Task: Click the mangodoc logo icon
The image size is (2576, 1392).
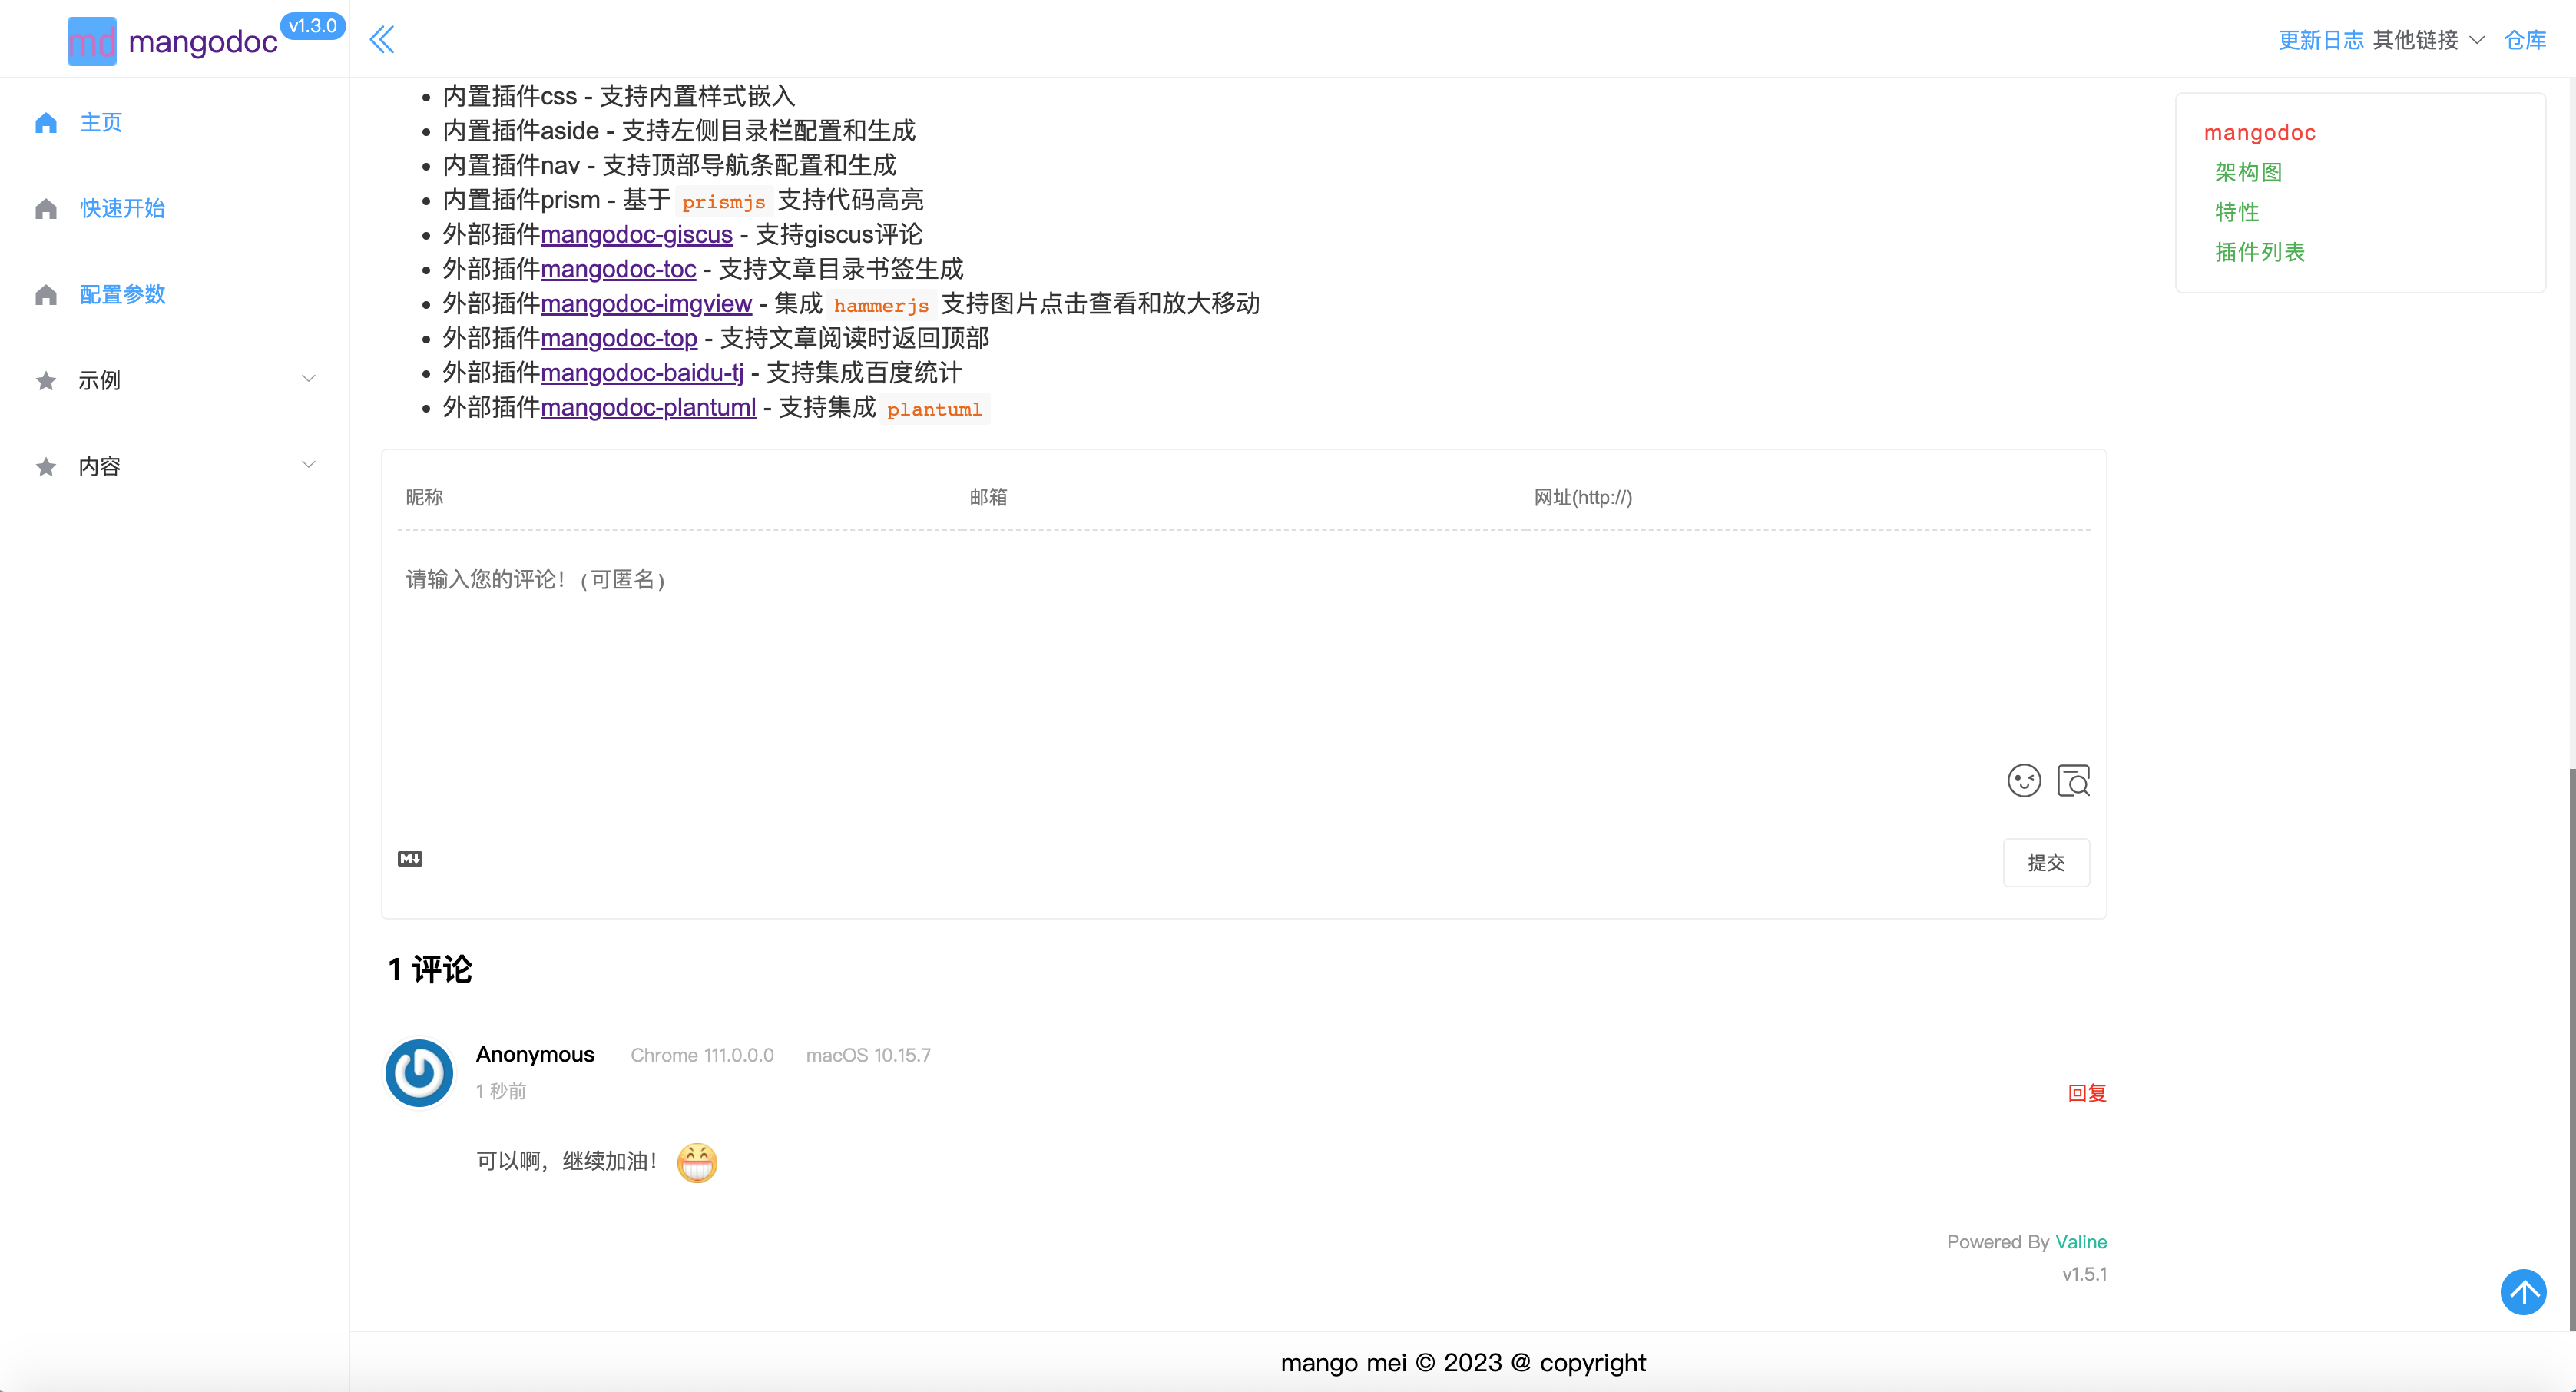Action: [91, 41]
